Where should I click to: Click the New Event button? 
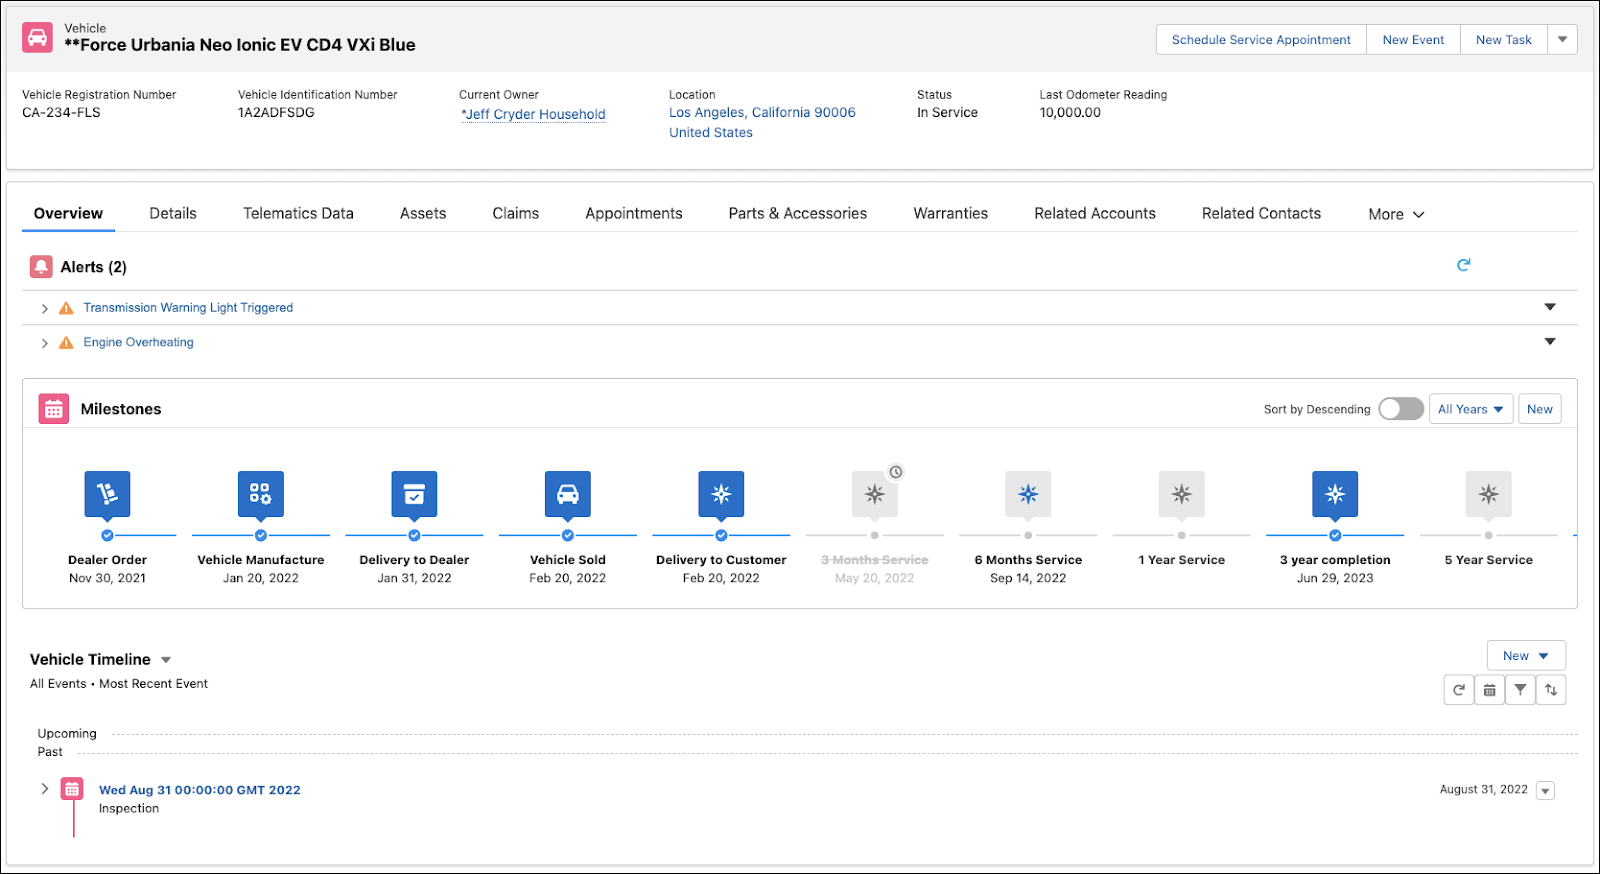1413,40
